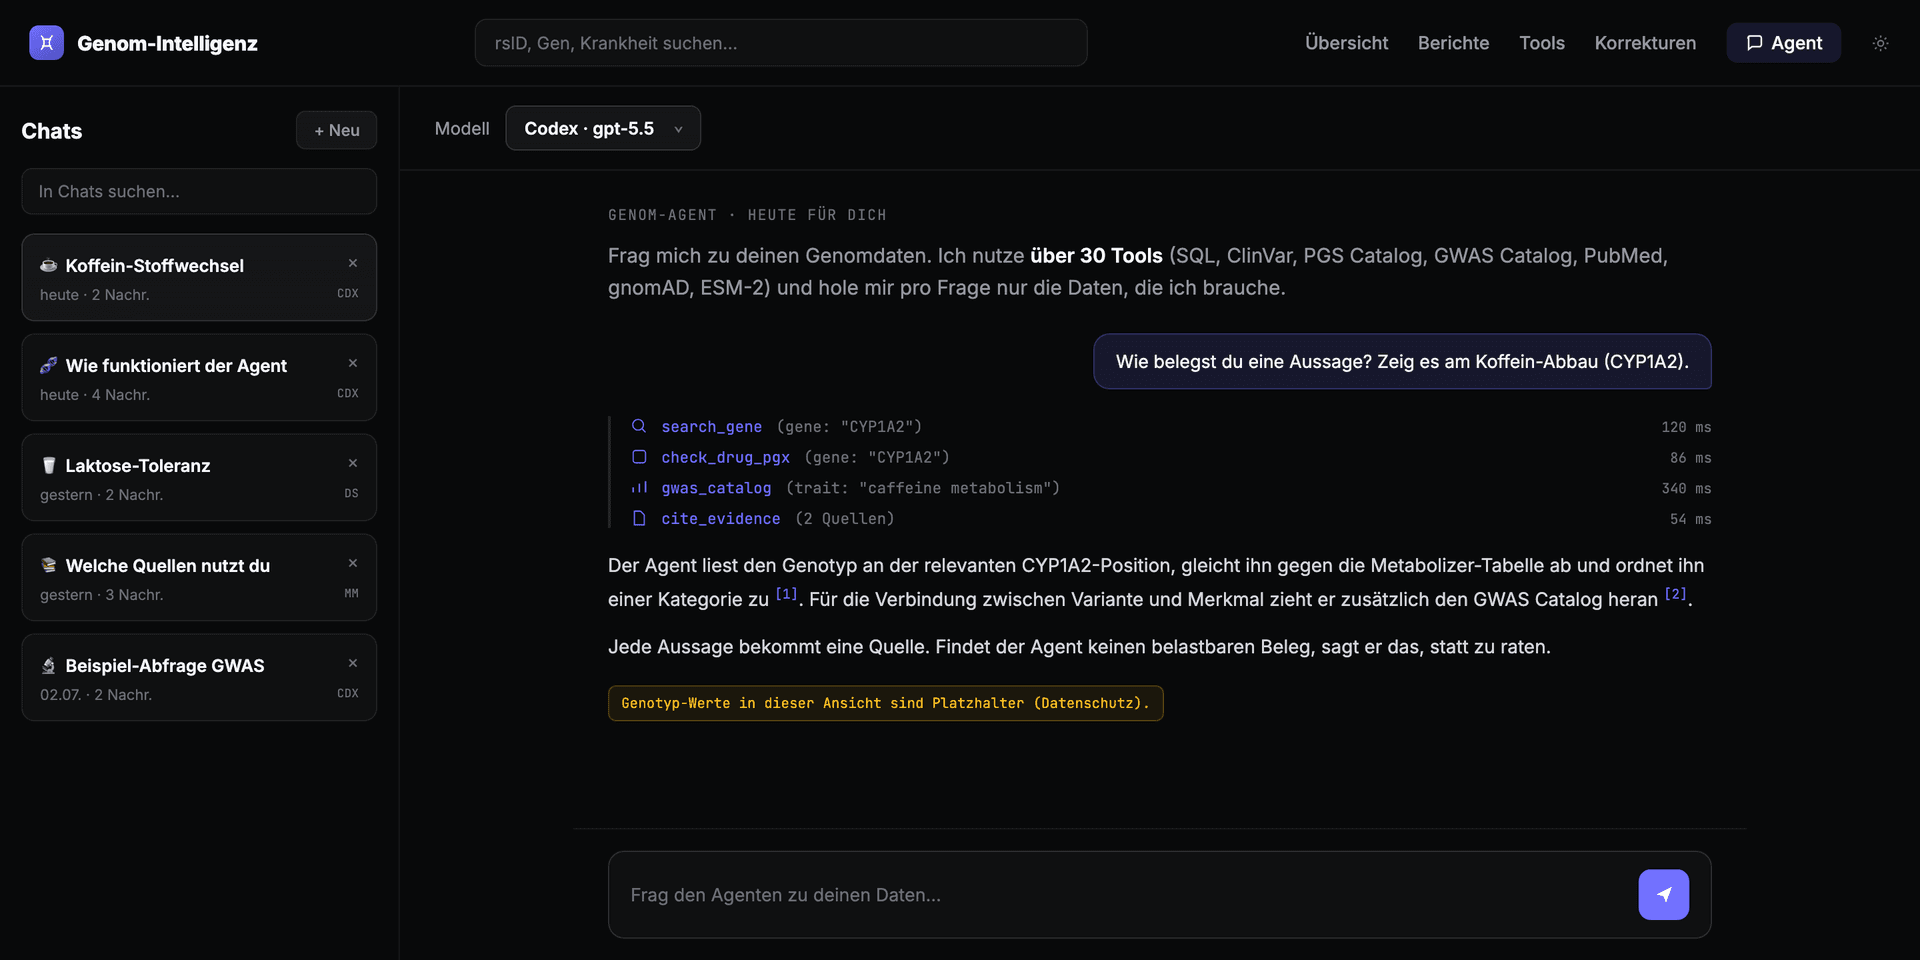
Task: Start a new chat with + Neu
Action: pos(336,130)
